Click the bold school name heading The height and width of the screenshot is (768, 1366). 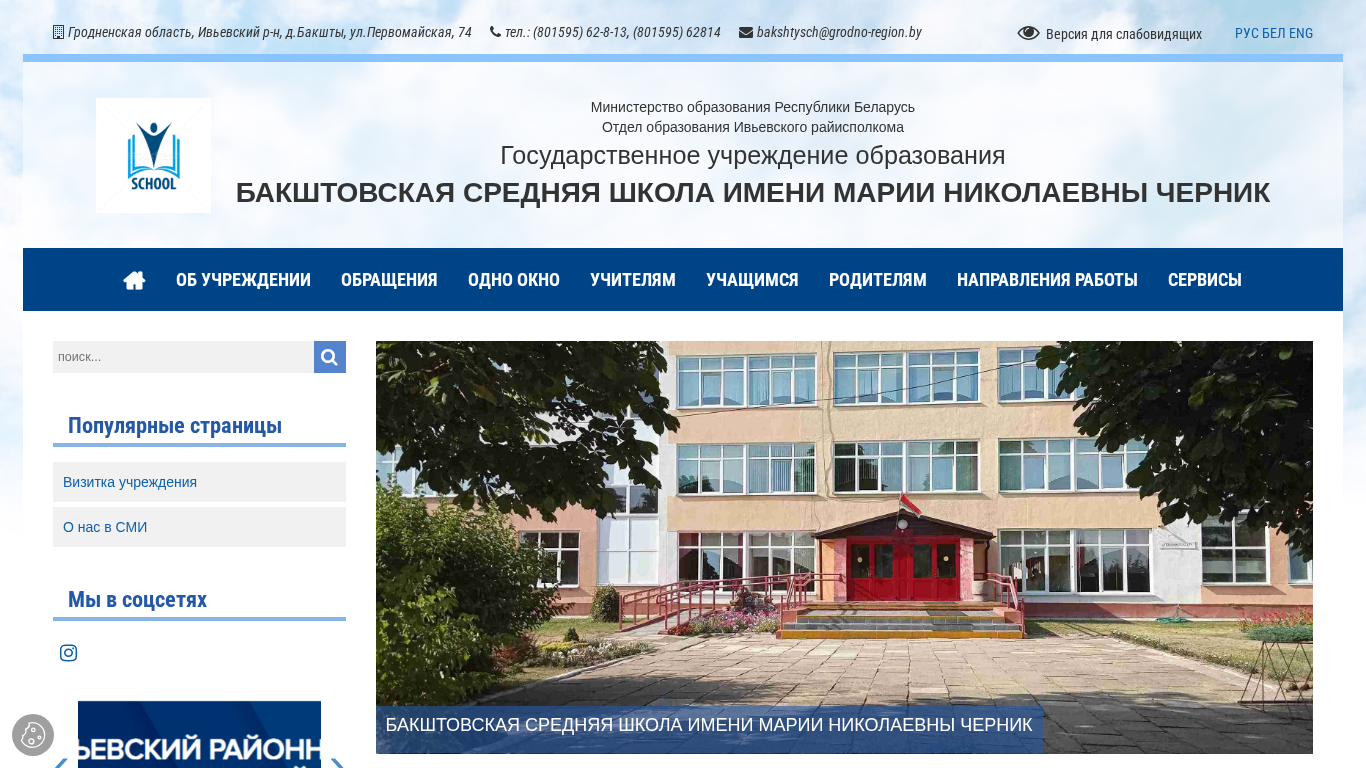753,192
